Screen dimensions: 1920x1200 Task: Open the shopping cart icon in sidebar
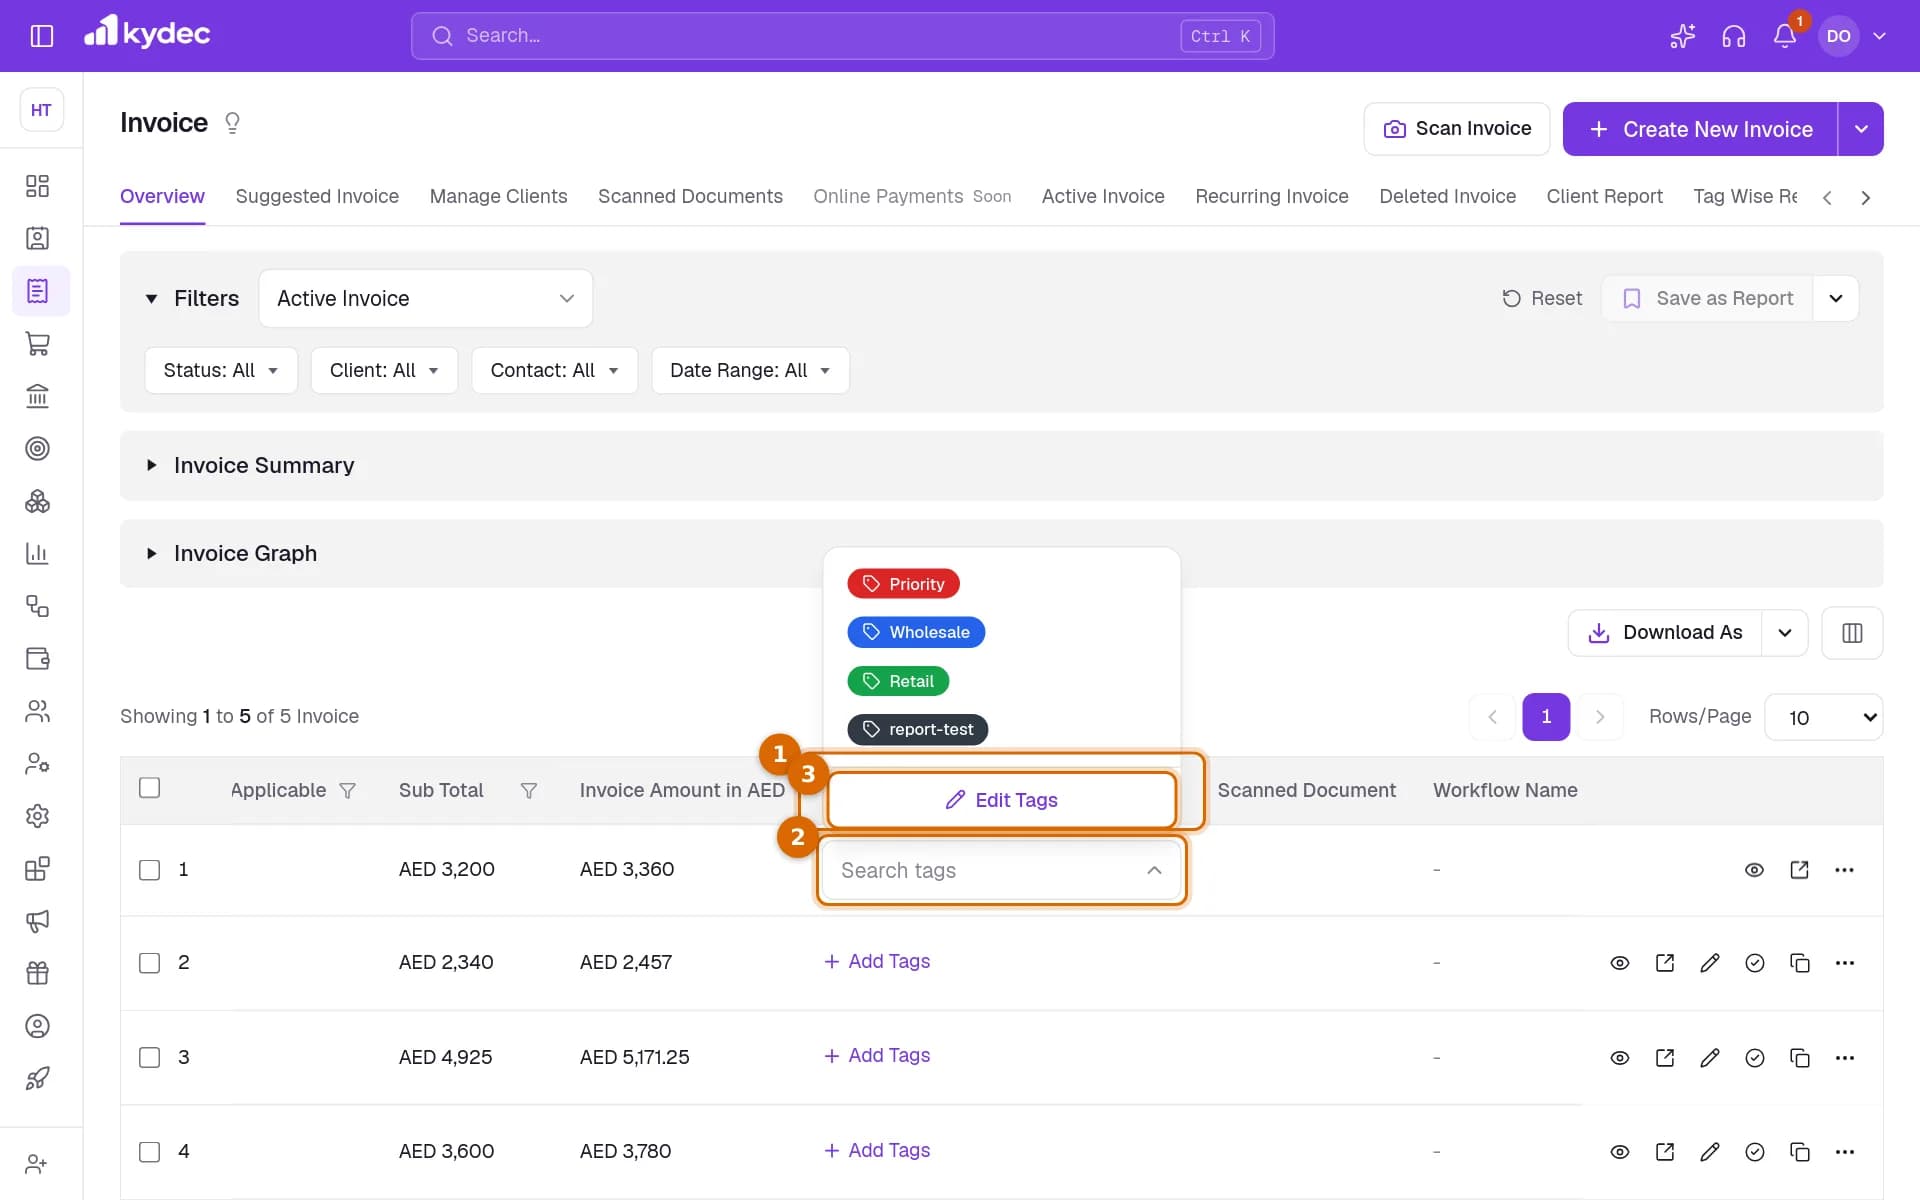[37, 344]
